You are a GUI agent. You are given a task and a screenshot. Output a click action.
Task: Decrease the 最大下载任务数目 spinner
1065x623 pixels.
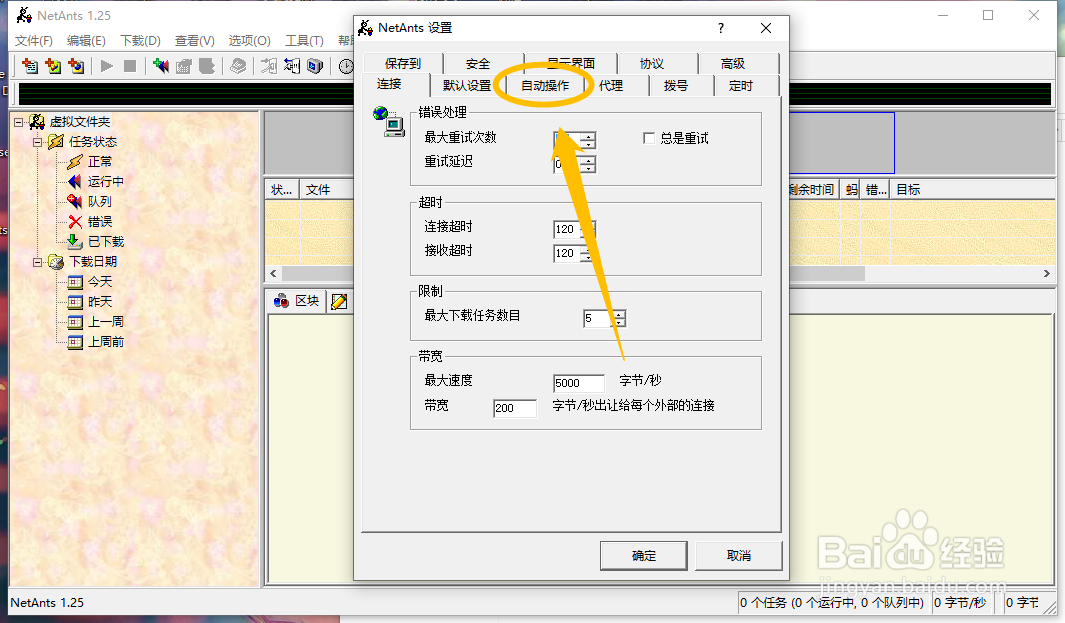pos(619,322)
